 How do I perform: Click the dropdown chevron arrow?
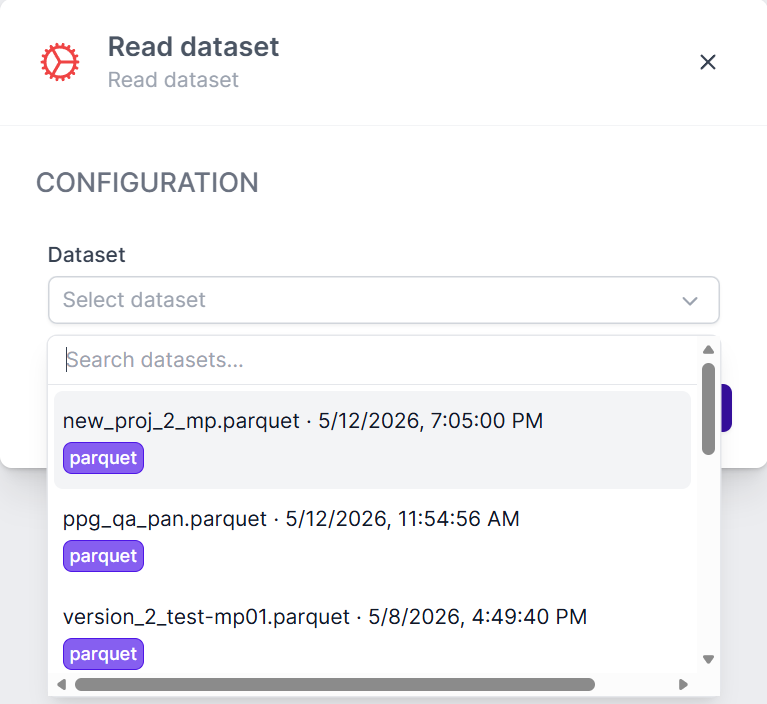point(690,301)
